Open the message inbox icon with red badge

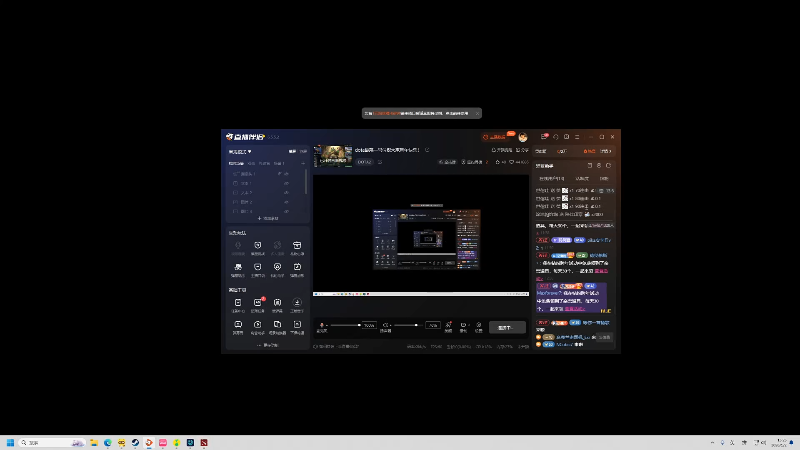coord(544,137)
